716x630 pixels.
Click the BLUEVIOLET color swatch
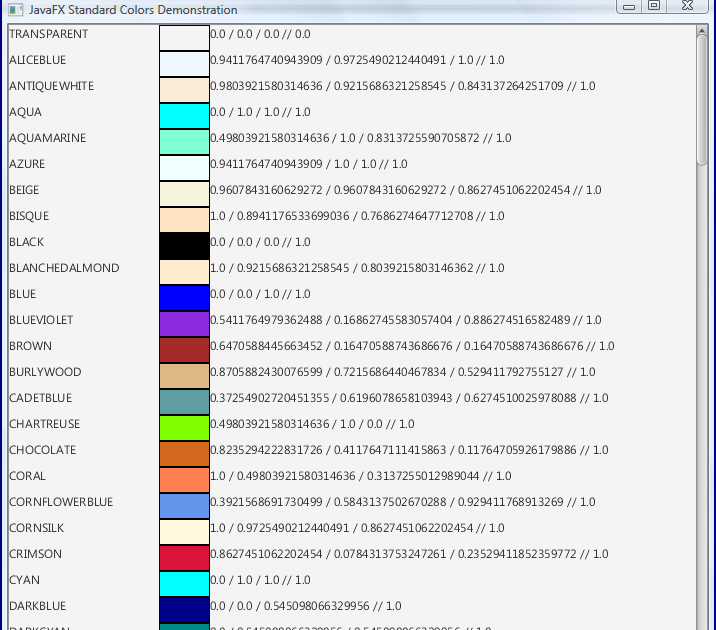184,324
